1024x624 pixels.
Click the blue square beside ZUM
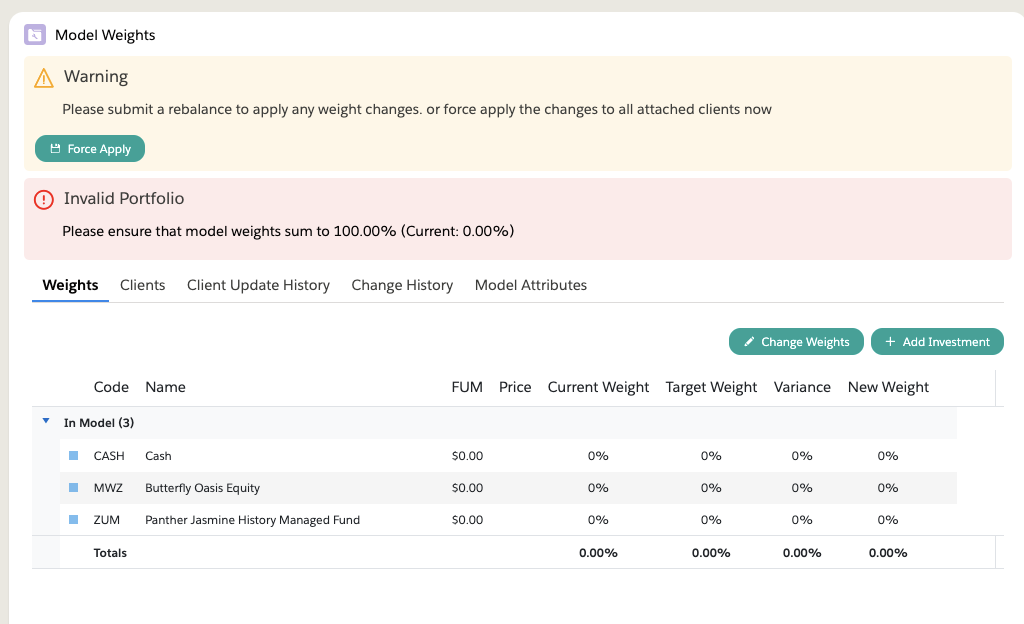73,520
